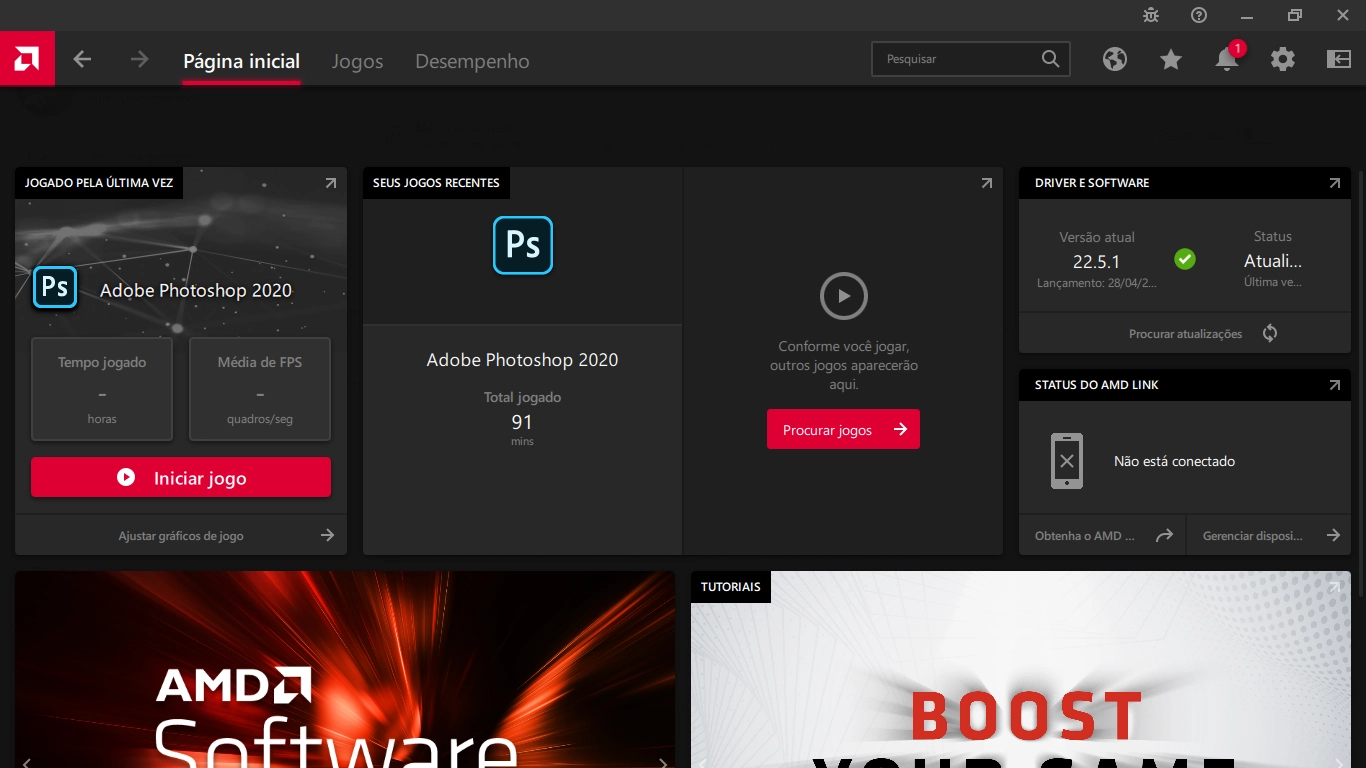Image resolution: width=1366 pixels, height=768 pixels.
Task: Click the Atuali... status text
Action: click(x=1273, y=261)
